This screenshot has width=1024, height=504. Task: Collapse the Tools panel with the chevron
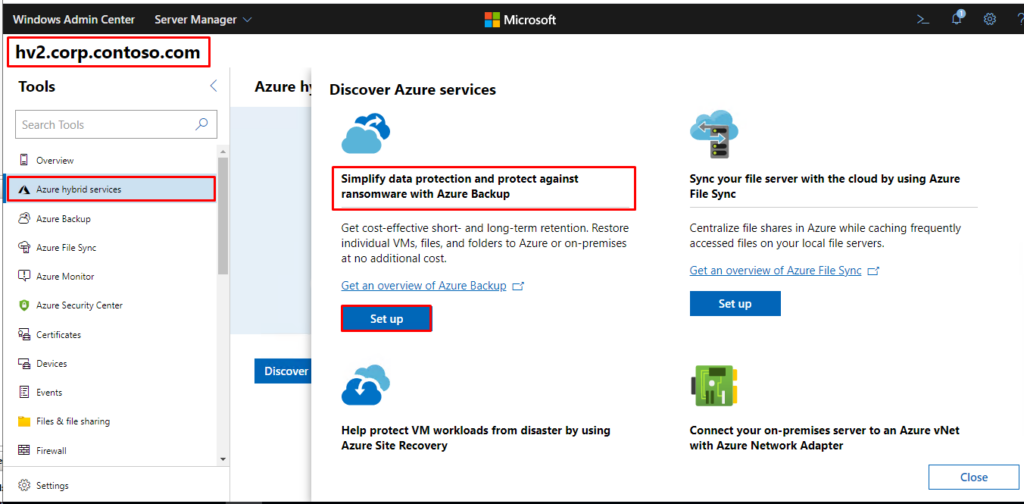(213, 86)
